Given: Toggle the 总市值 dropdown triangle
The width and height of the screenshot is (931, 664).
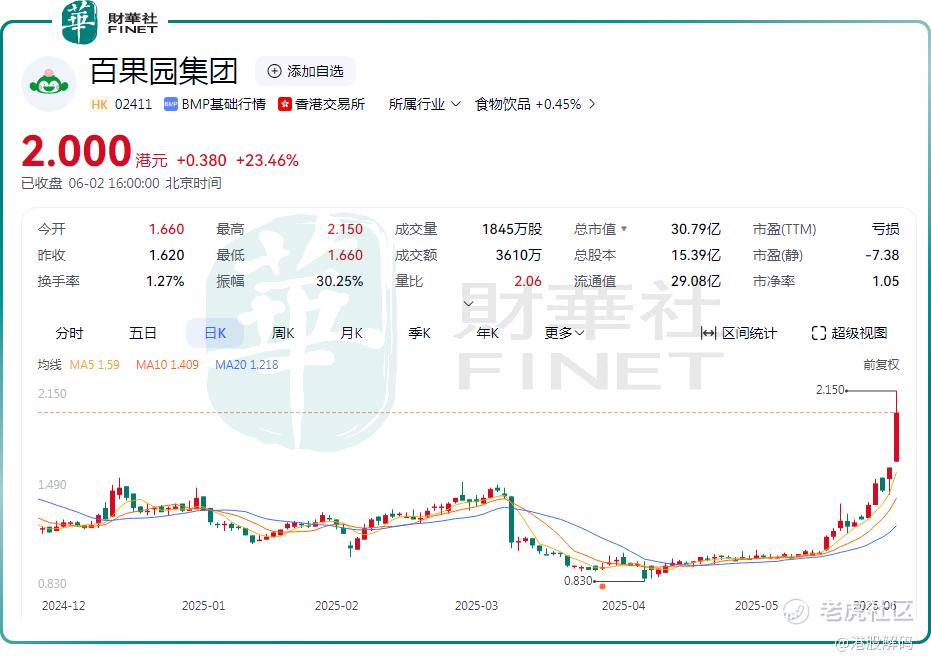Looking at the screenshot, I should pyautogui.click(x=623, y=229).
